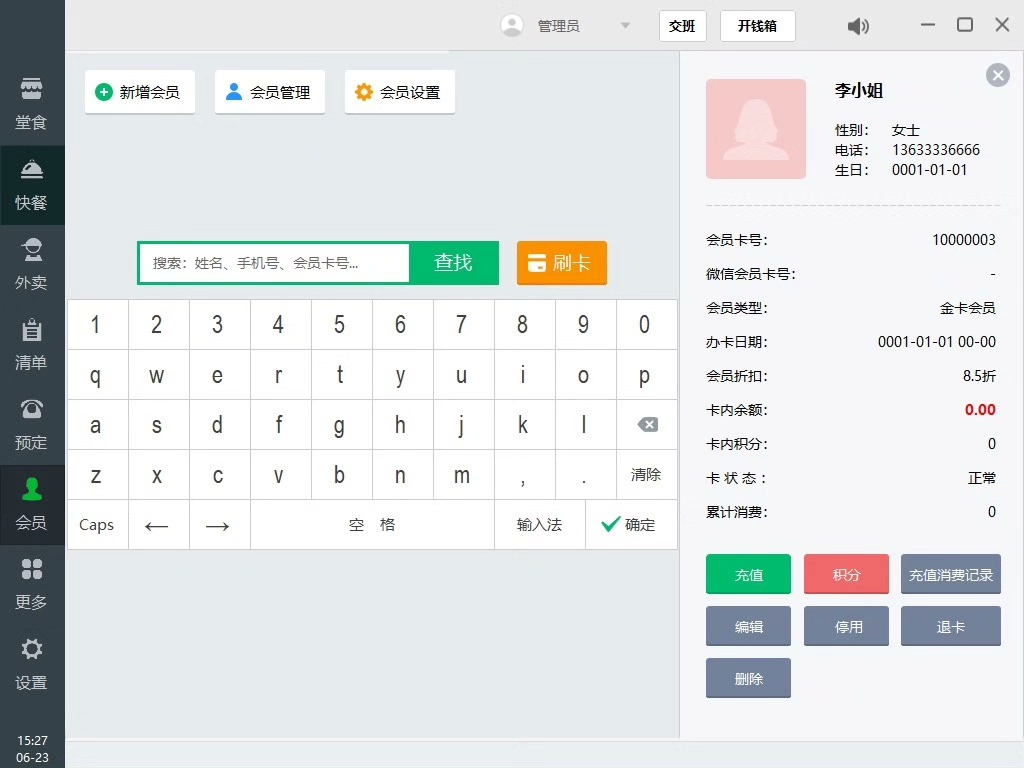
Task: Mute the speaker volume icon
Action: [x=858, y=26]
